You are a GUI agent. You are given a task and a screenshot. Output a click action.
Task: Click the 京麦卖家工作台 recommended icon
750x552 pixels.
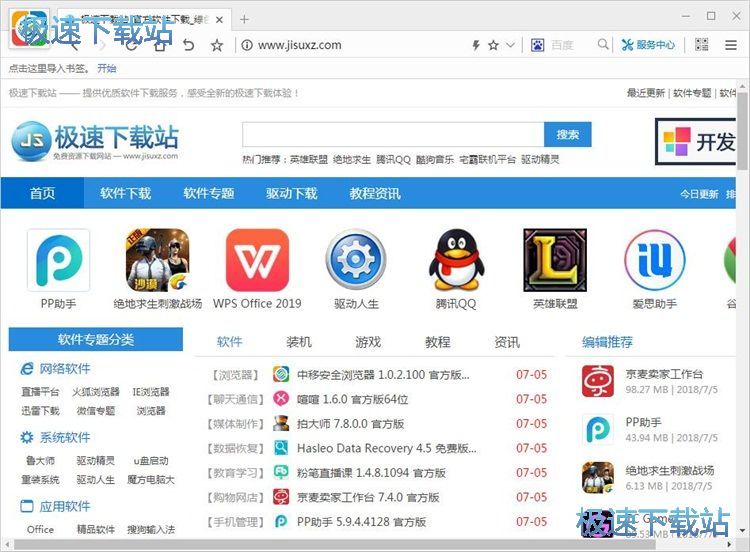tap(598, 381)
